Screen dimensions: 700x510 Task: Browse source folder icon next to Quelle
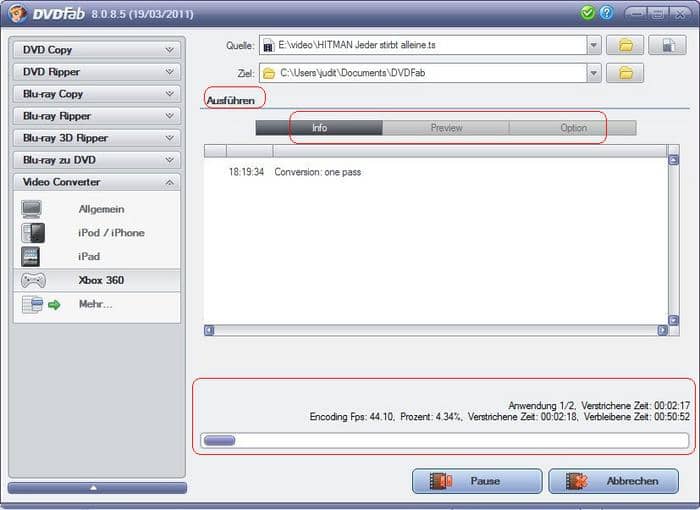point(625,45)
